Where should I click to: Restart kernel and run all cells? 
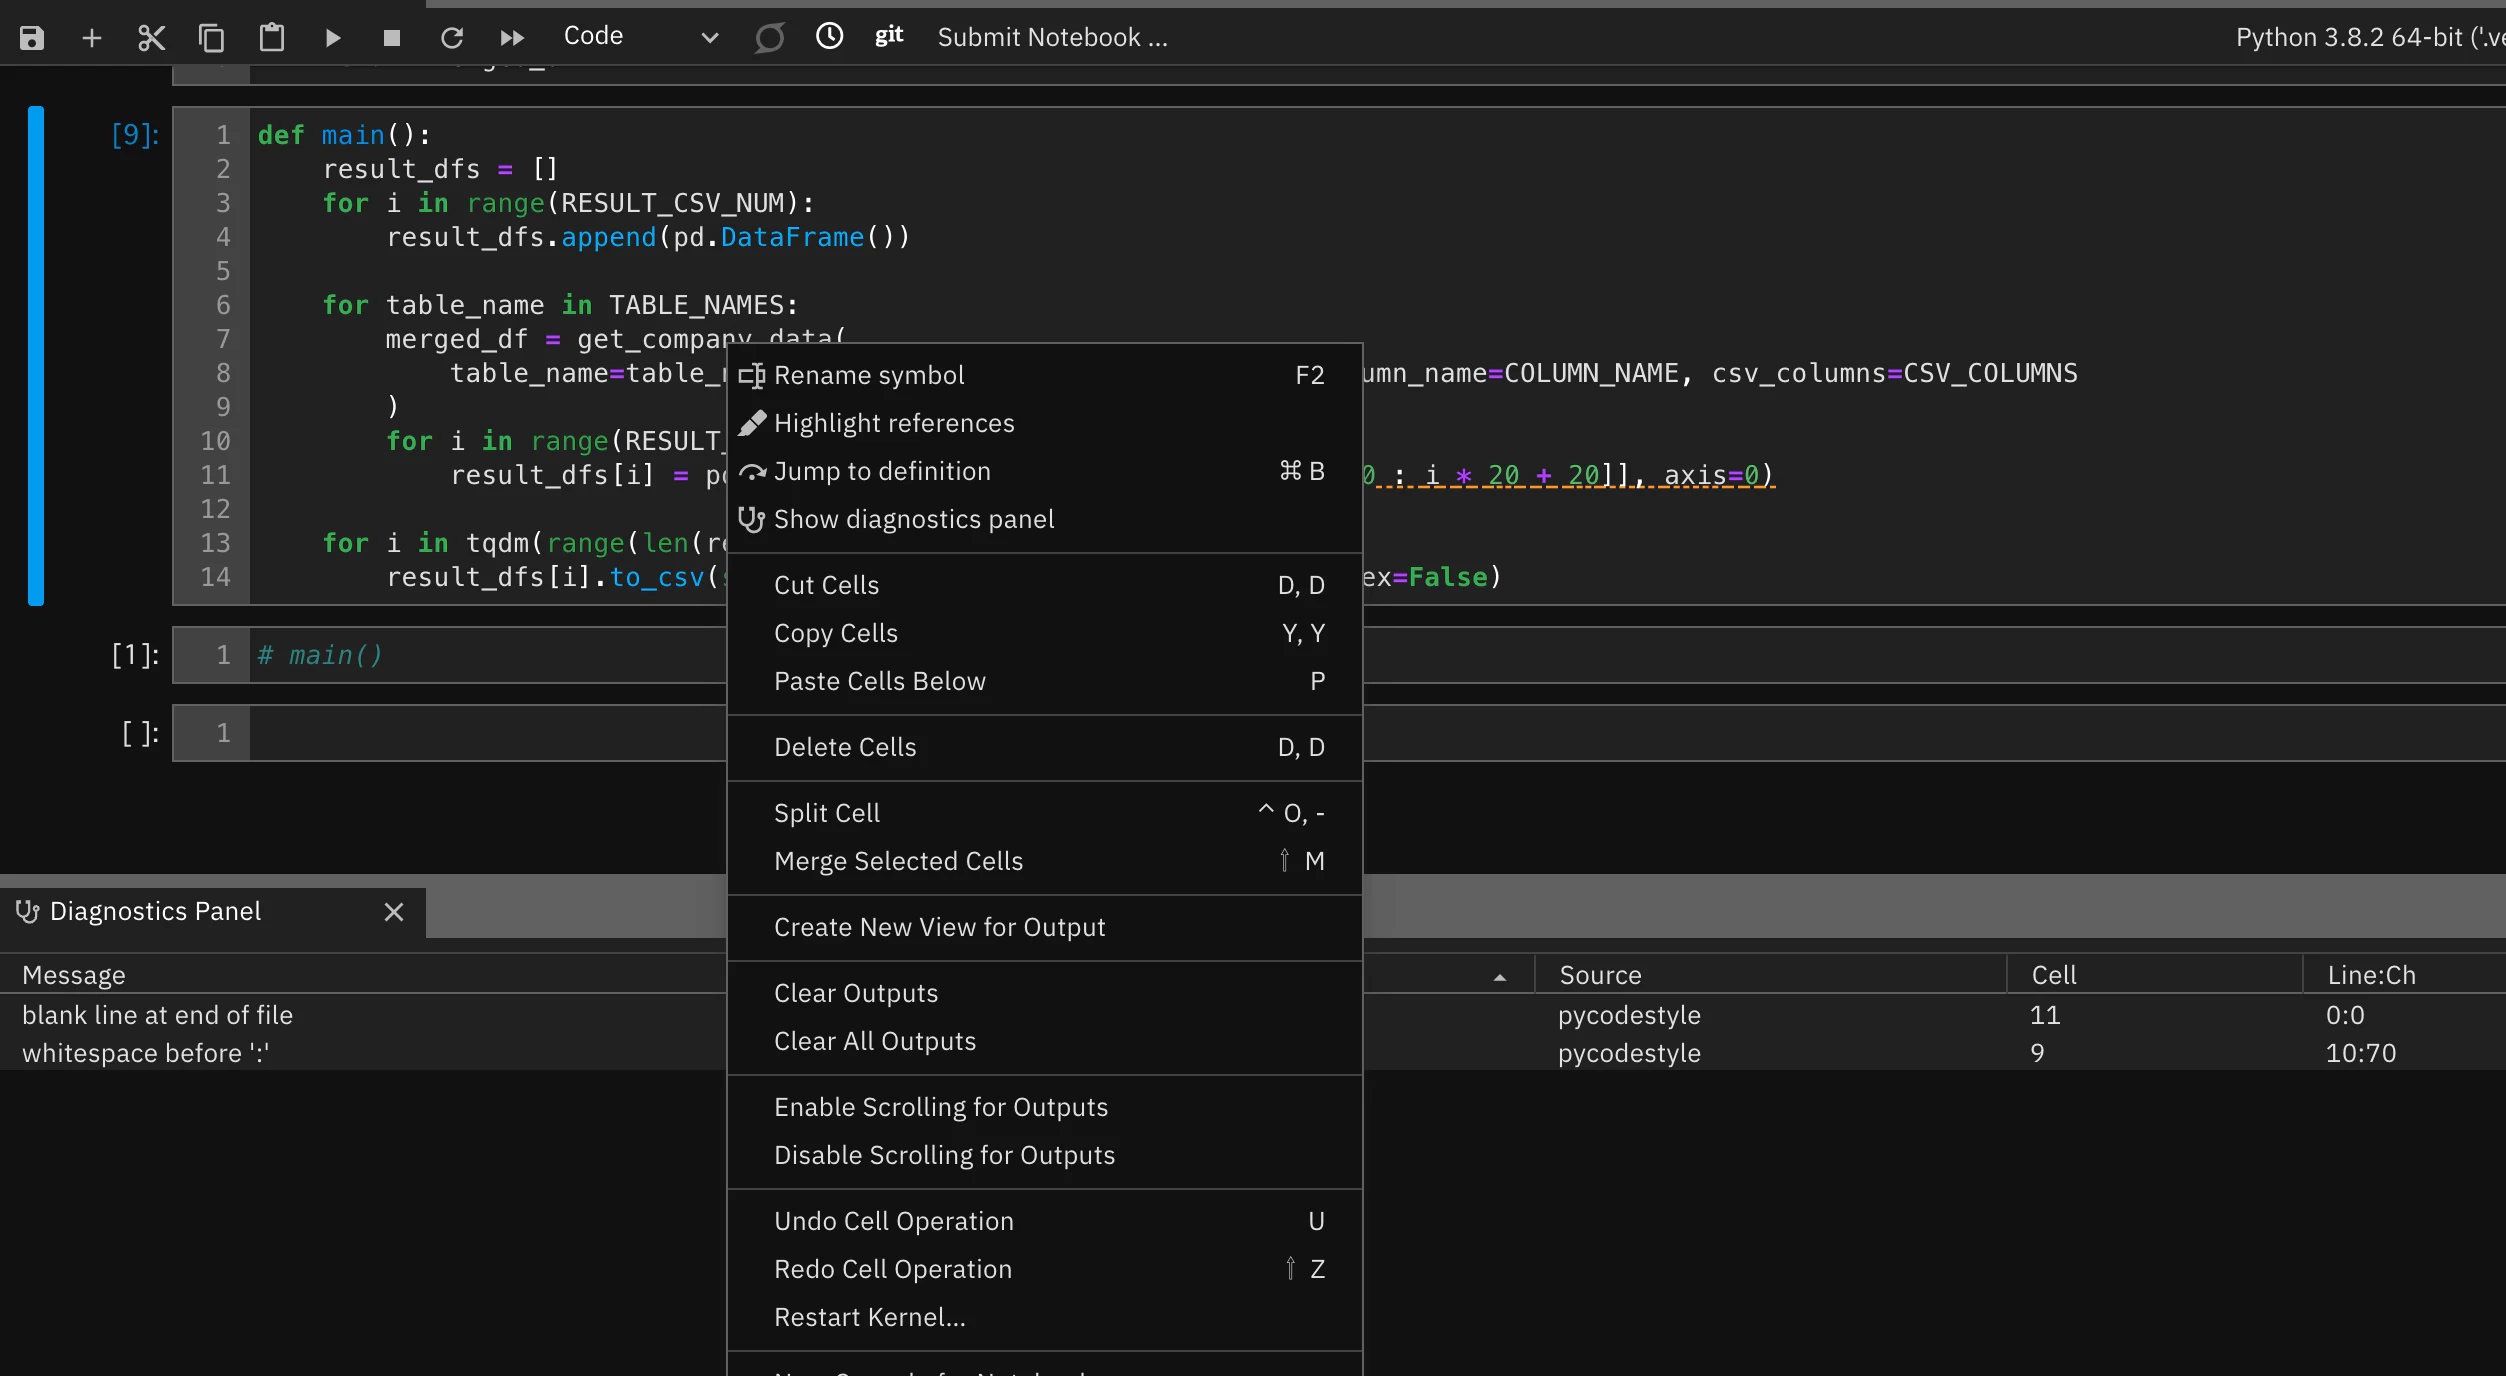[512, 38]
